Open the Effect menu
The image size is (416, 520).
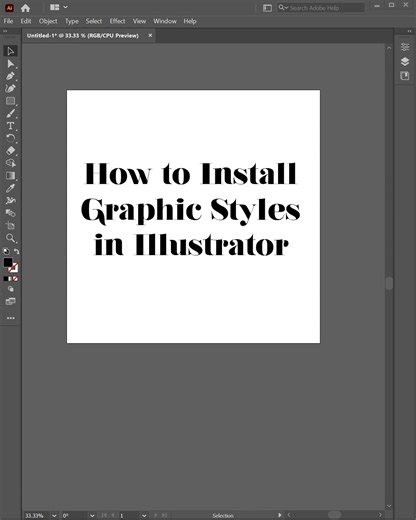pos(117,21)
